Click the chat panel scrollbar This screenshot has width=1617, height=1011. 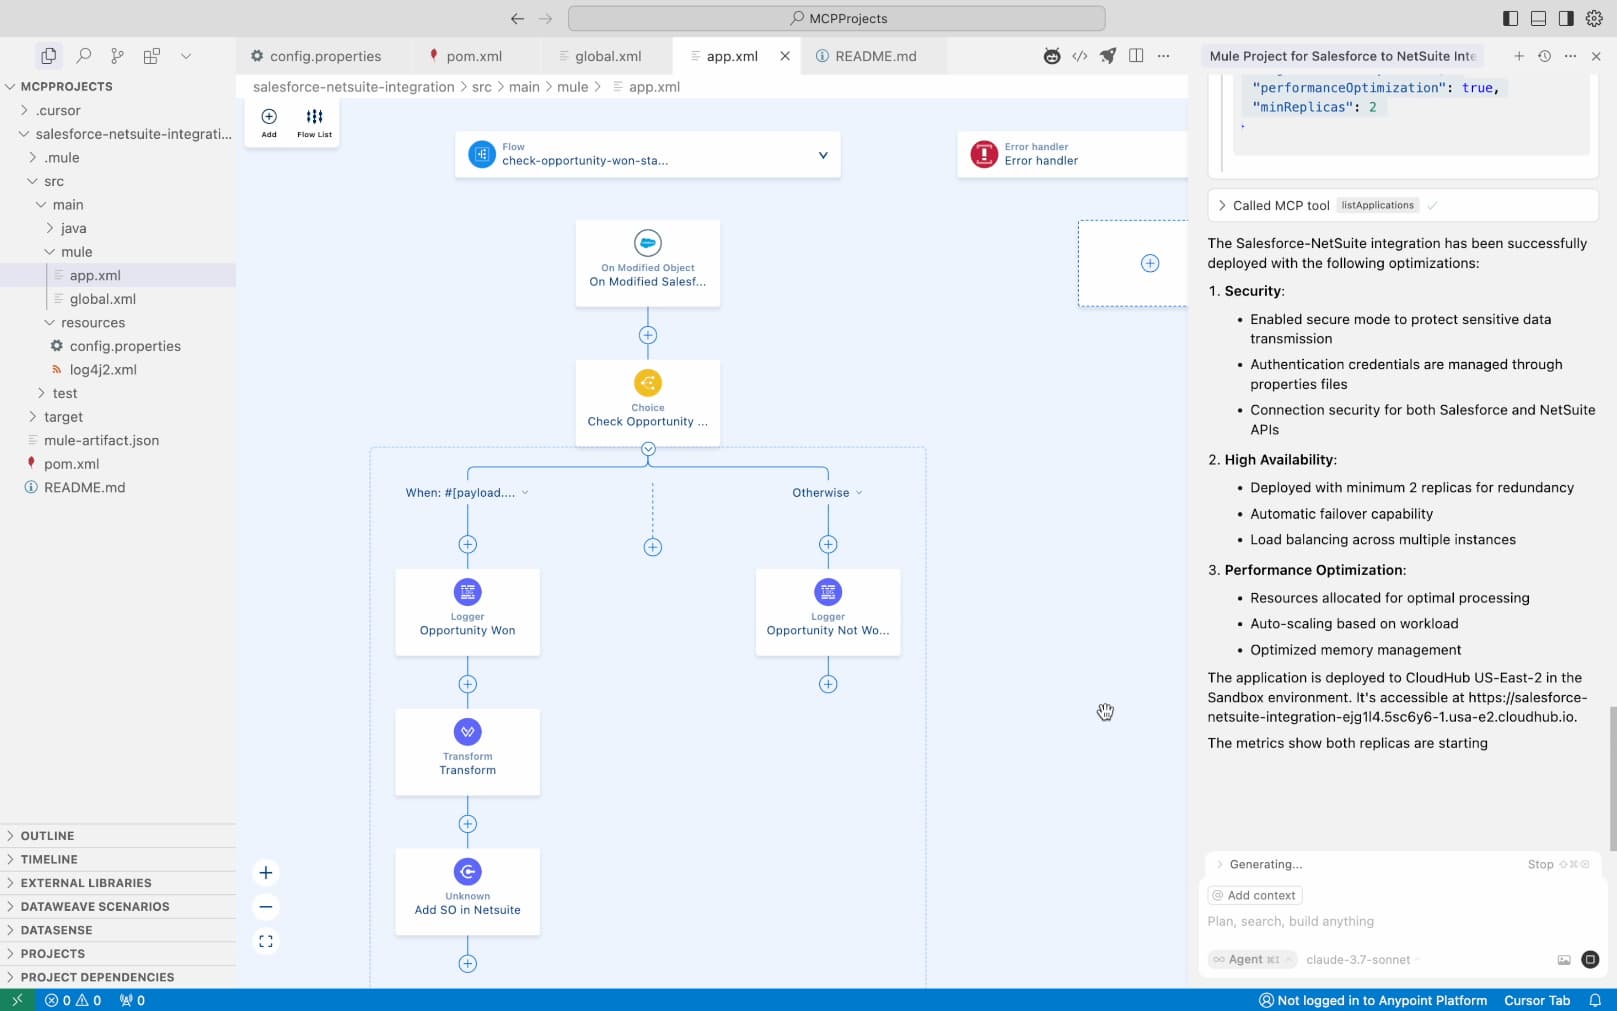point(1612,780)
